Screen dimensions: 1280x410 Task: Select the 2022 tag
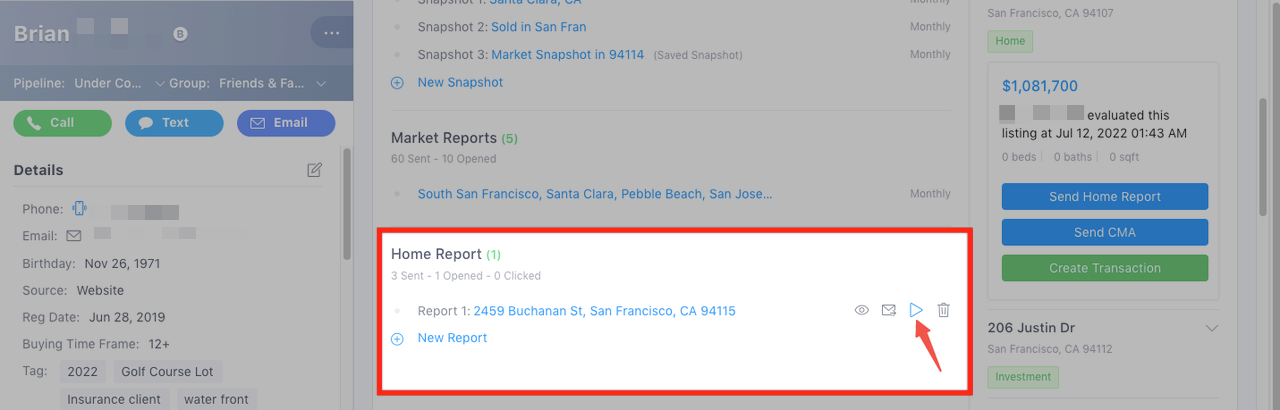point(82,371)
